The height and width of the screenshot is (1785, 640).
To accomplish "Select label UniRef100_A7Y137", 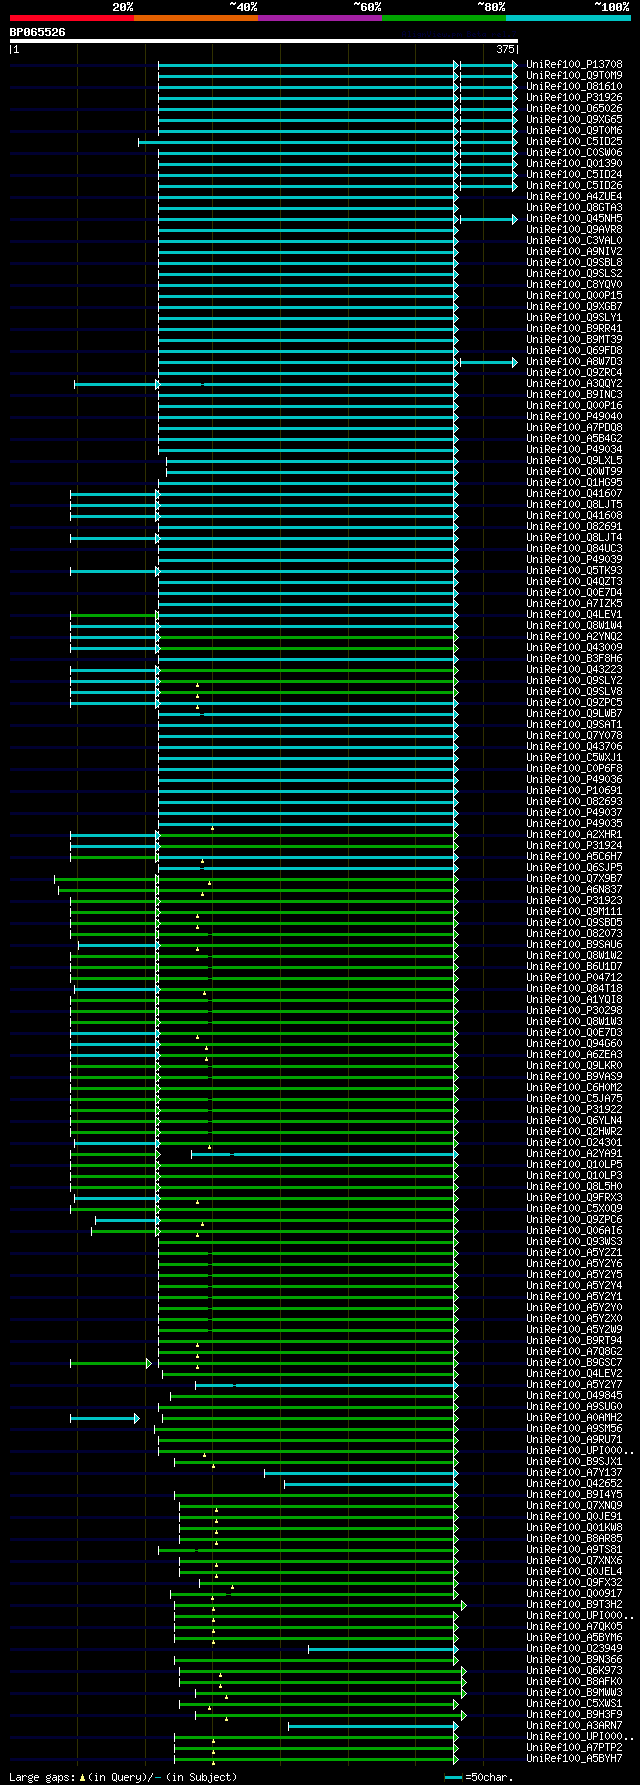I will click(574, 1473).
